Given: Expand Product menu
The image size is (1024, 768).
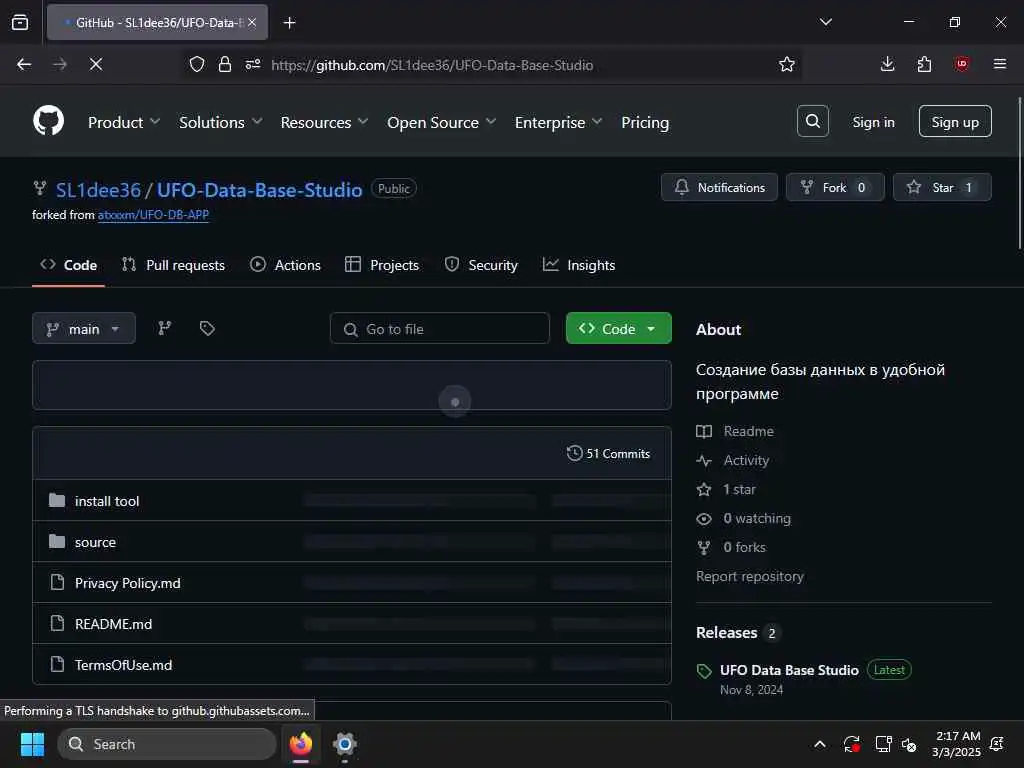Looking at the screenshot, I should (124, 122).
